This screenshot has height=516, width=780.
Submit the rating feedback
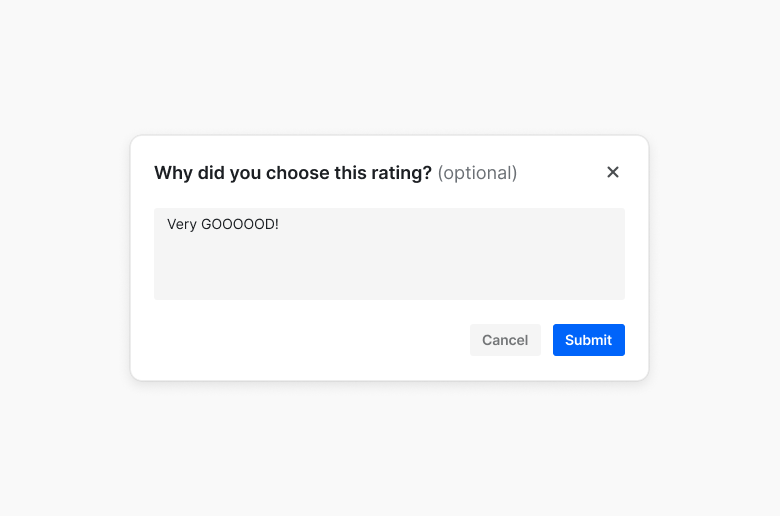(588, 340)
